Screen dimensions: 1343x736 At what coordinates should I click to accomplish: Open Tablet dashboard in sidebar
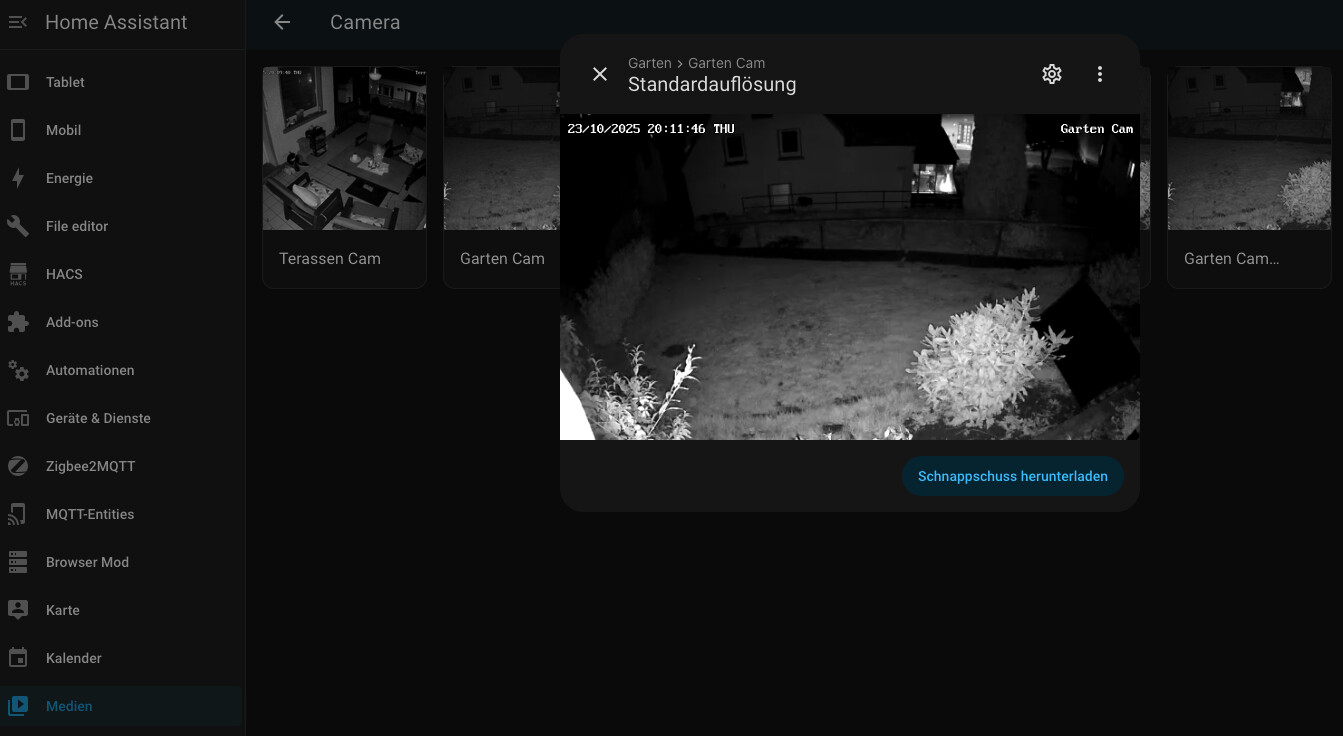65,82
